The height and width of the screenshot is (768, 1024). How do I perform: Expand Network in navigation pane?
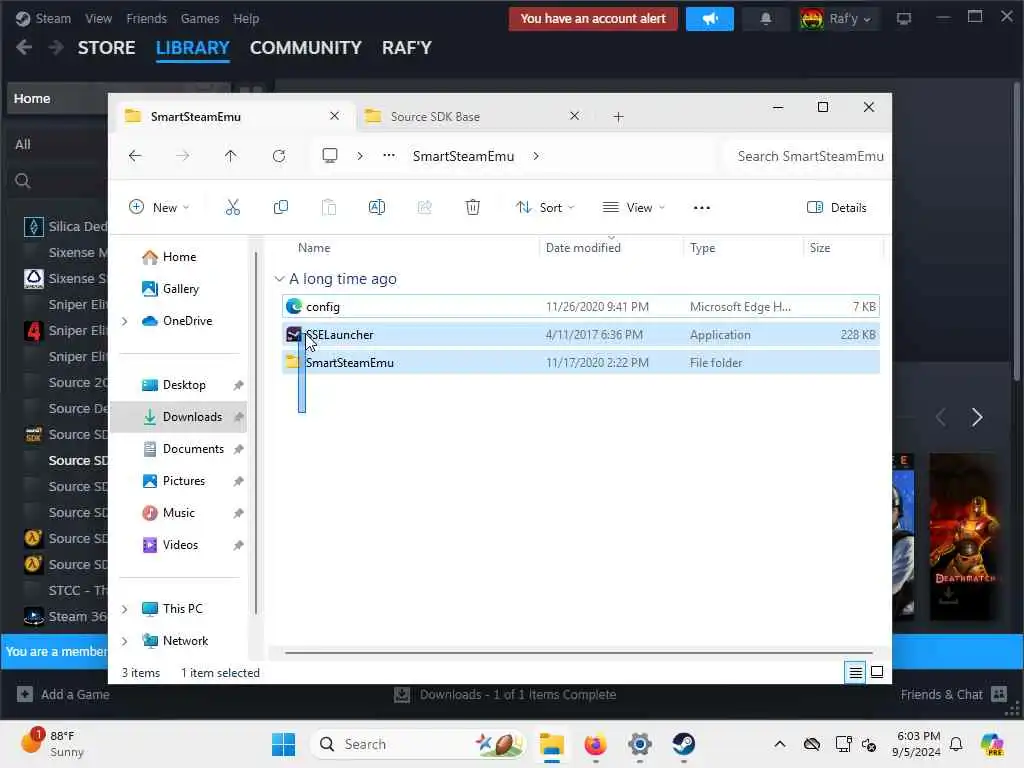click(x=125, y=641)
